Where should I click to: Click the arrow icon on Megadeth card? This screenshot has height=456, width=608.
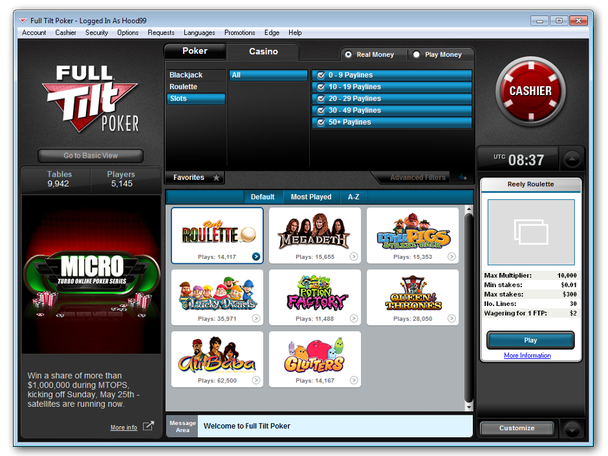(x=354, y=256)
